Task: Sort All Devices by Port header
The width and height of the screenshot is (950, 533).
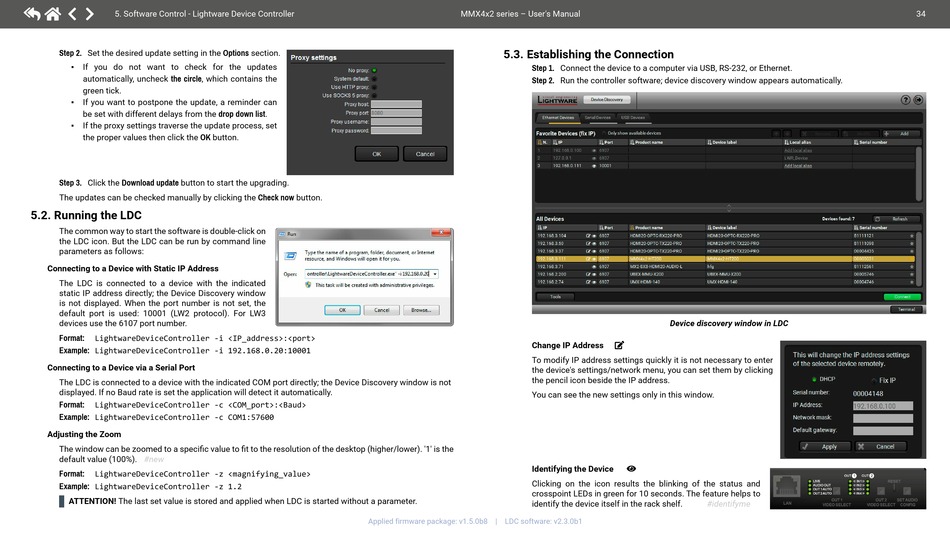Action: coord(613,228)
